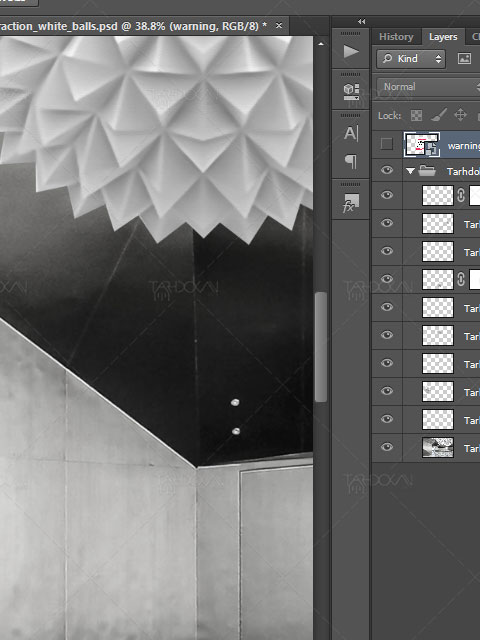The height and width of the screenshot is (640, 480).
Task: Show the hidden warning layer
Action: coord(387,144)
